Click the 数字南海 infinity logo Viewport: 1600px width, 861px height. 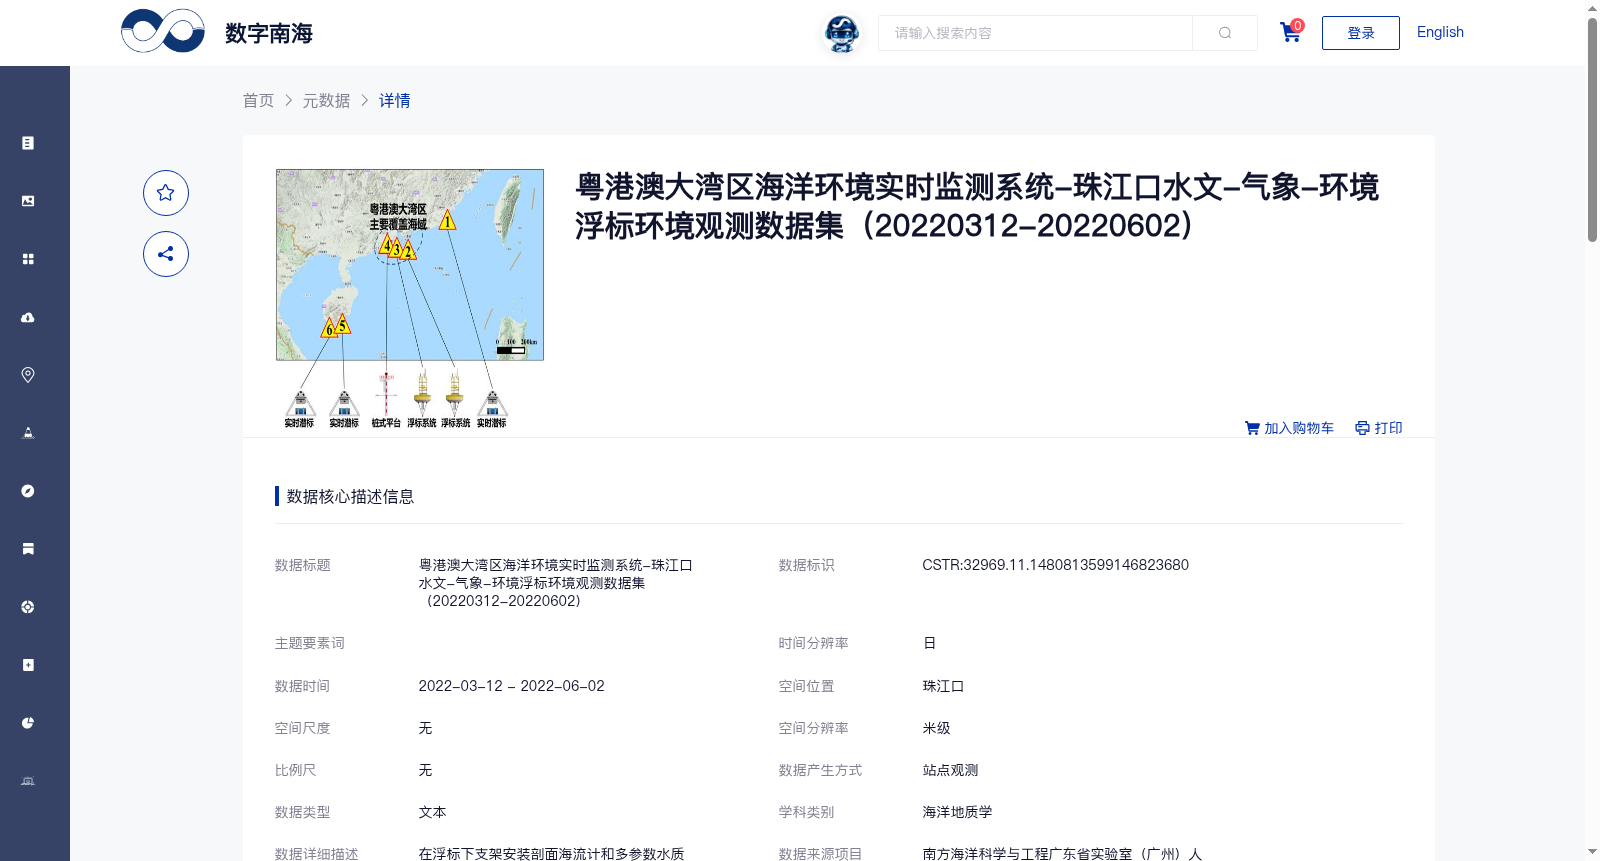click(163, 31)
